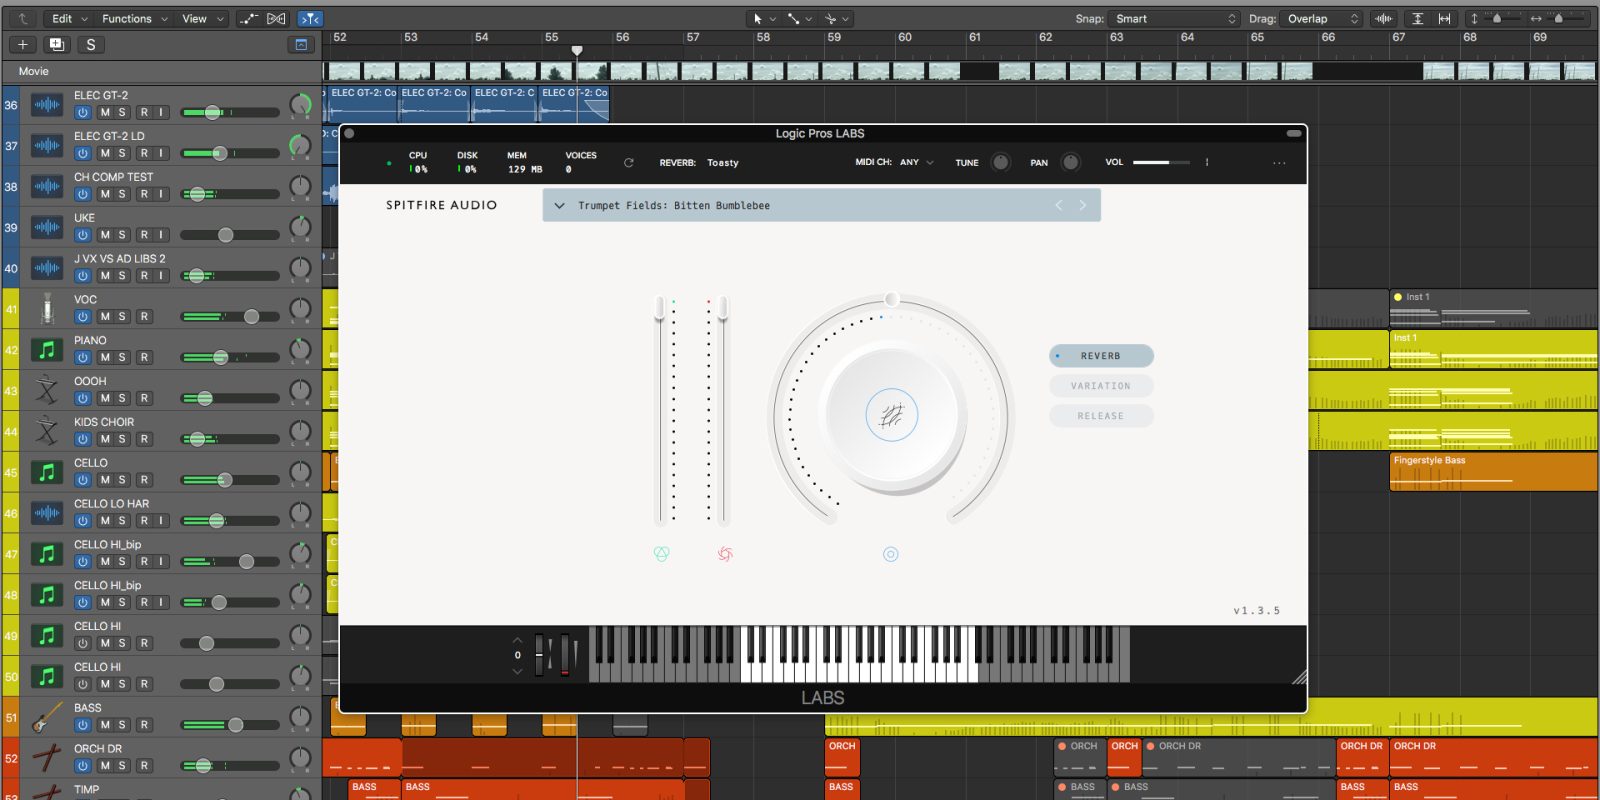
Task: Click the LABS VOL slider
Action: pos(1160,163)
